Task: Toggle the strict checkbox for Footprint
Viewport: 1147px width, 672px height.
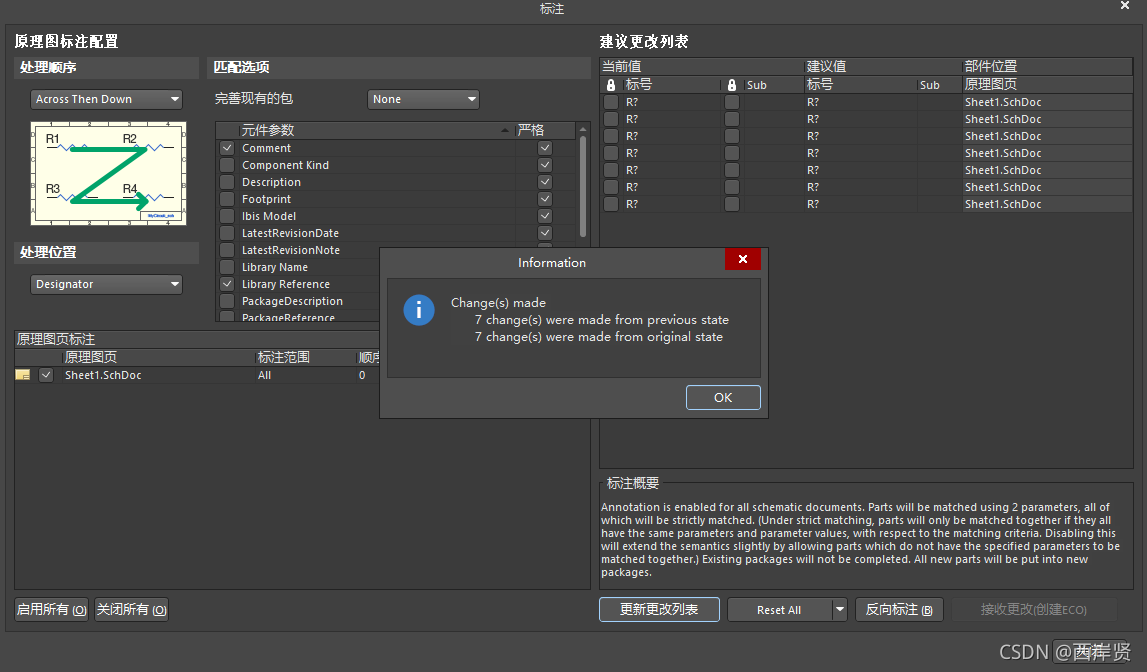Action: (545, 199)
